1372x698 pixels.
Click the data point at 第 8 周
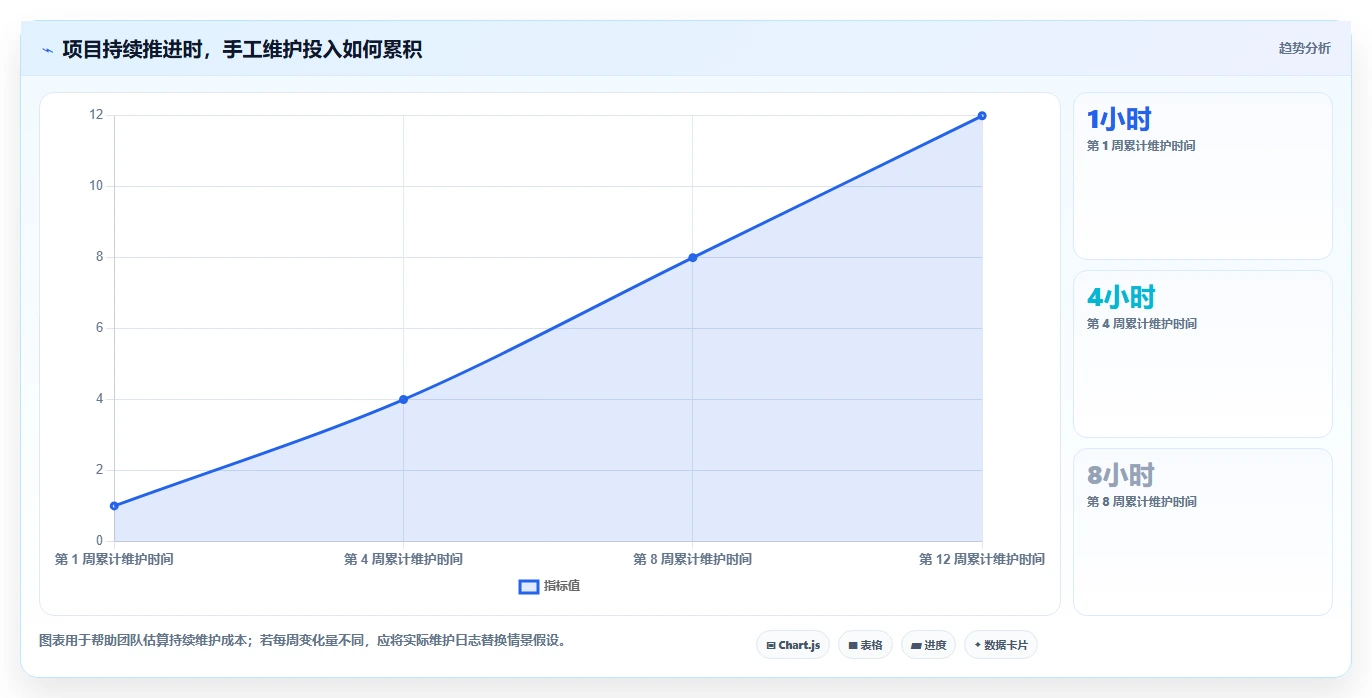coord(692,257)
